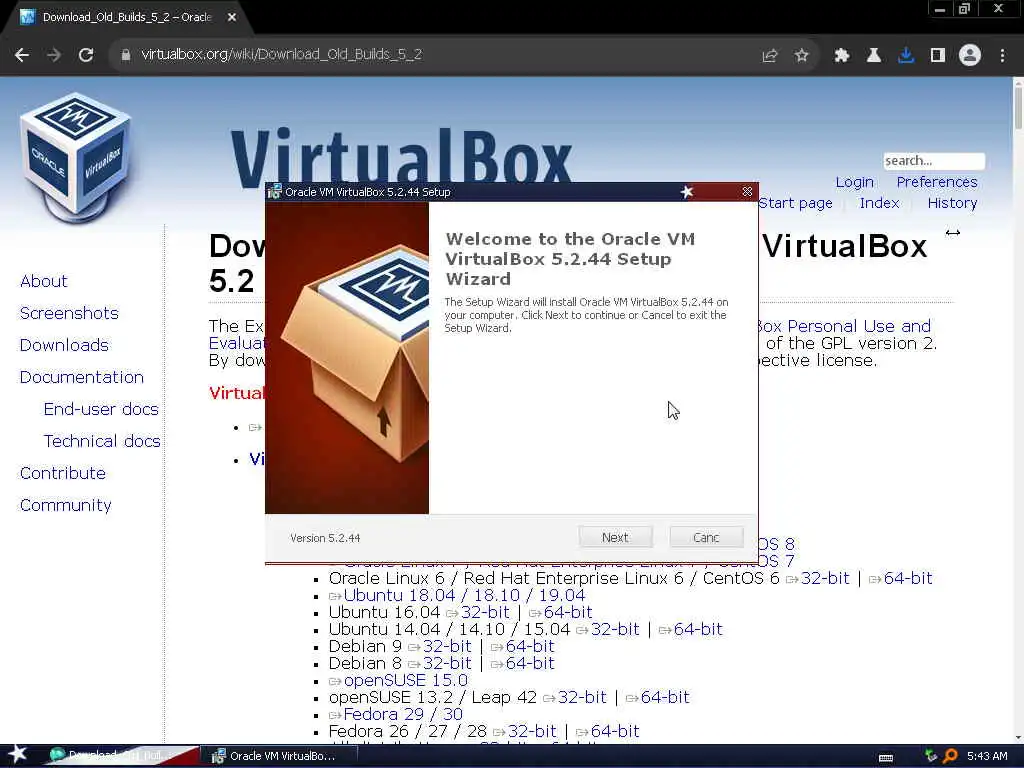Viewport: 1024px width, 768px height.
Task: Close the Download_Old_Builds_5_2 tab
Action: pos(232,18)
